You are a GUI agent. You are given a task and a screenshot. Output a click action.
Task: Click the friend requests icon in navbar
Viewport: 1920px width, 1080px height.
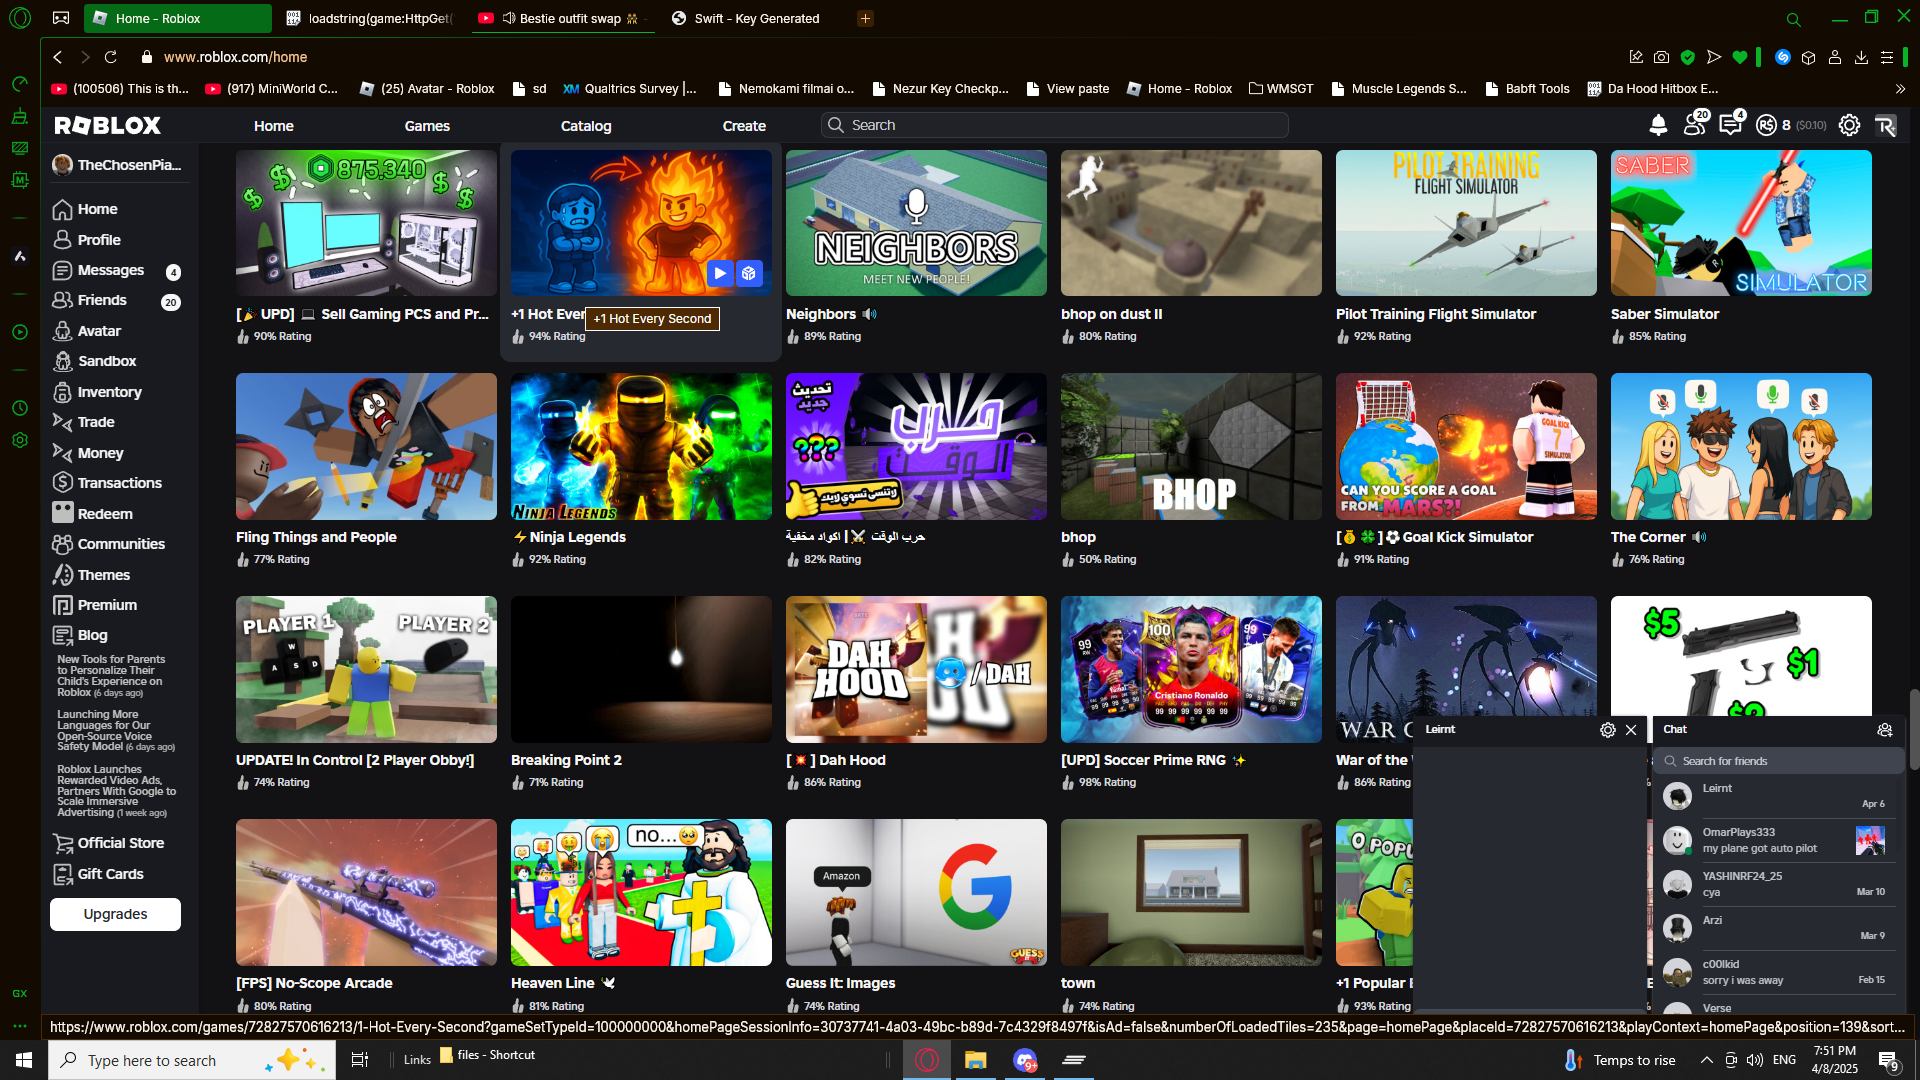[x=1694, y=125]
